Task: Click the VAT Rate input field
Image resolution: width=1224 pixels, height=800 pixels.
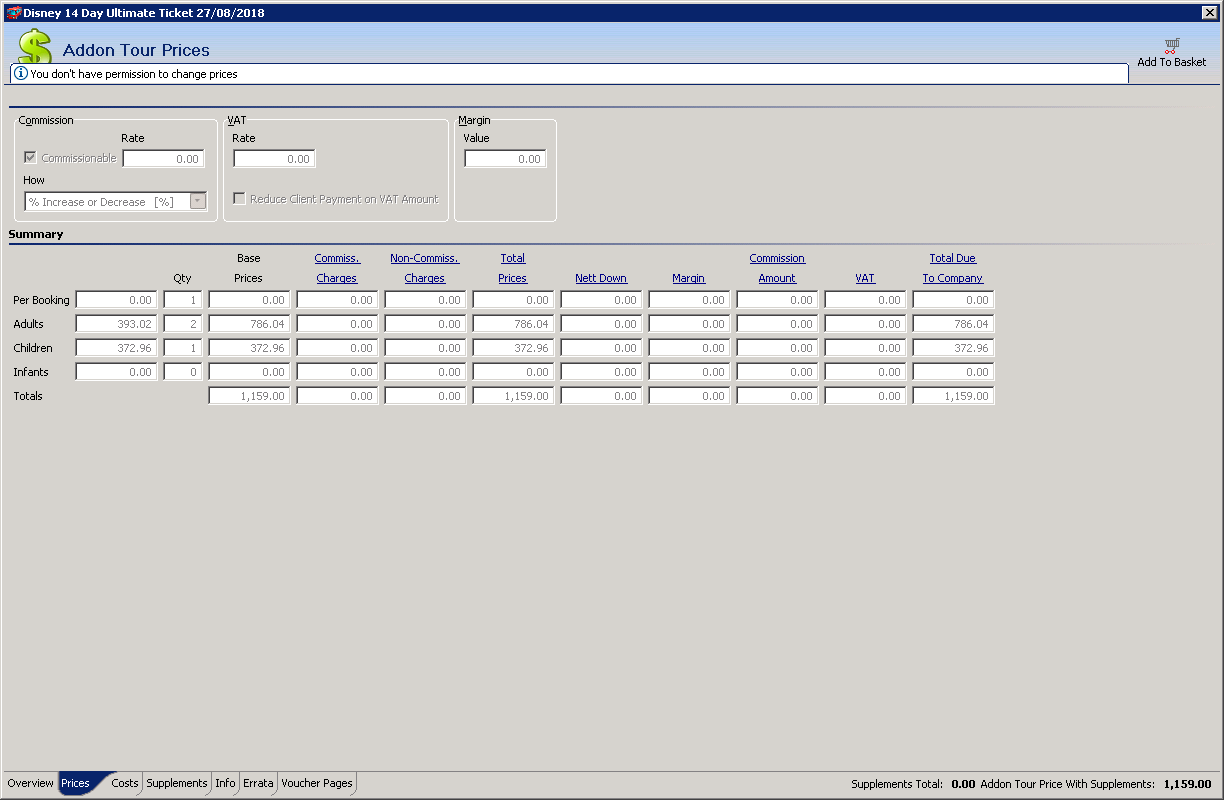Action: click(x=274, y=159)
